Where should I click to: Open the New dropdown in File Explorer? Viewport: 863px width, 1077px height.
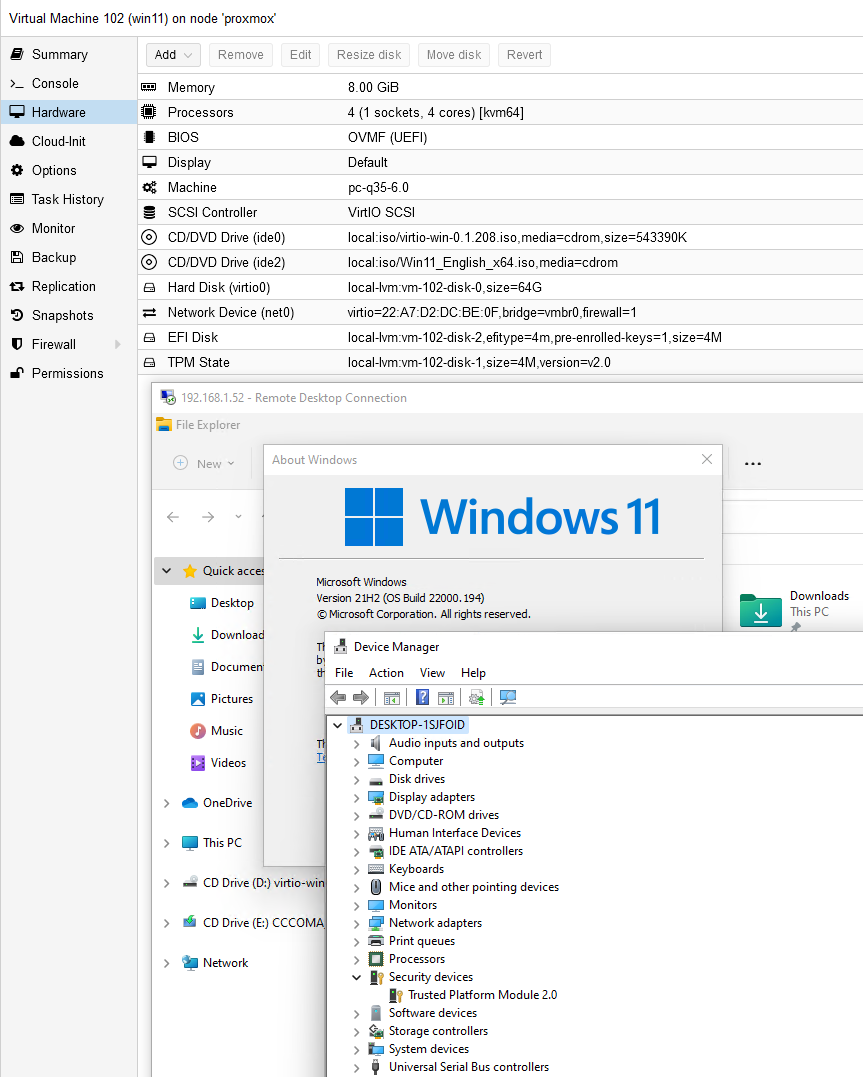point(204,464)
